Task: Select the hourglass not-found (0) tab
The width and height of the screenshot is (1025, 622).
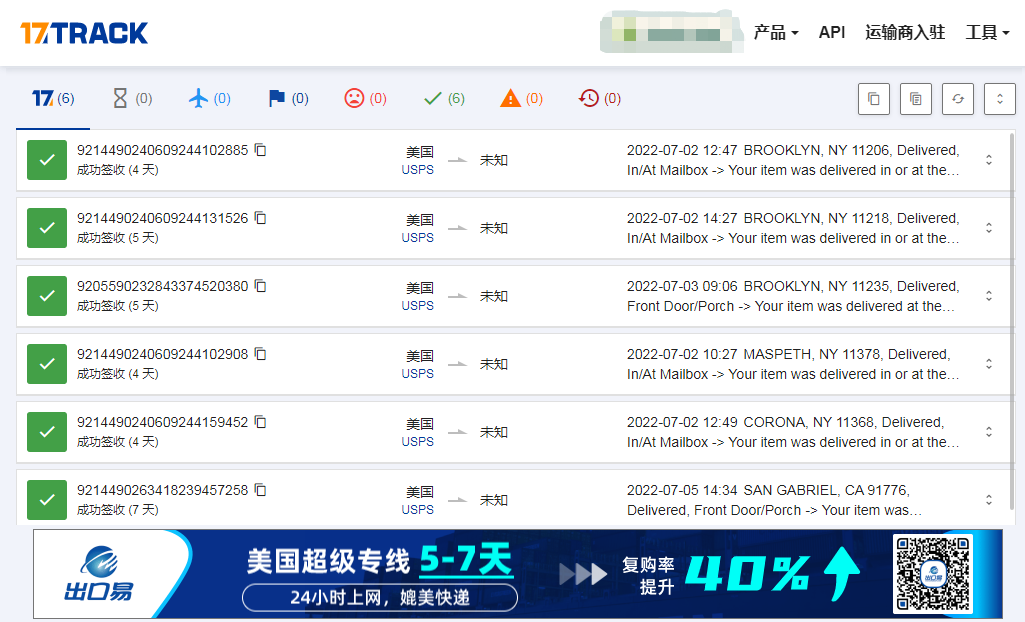Action: tap(133, 99)
